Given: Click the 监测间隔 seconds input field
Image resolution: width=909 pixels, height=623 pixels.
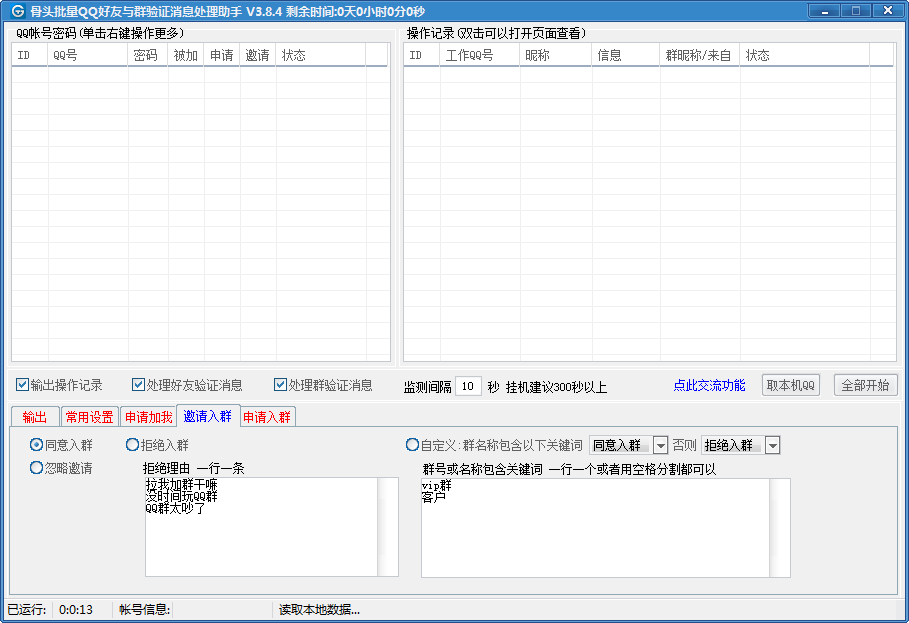Looking at the screenshot, I should point(469,386).
